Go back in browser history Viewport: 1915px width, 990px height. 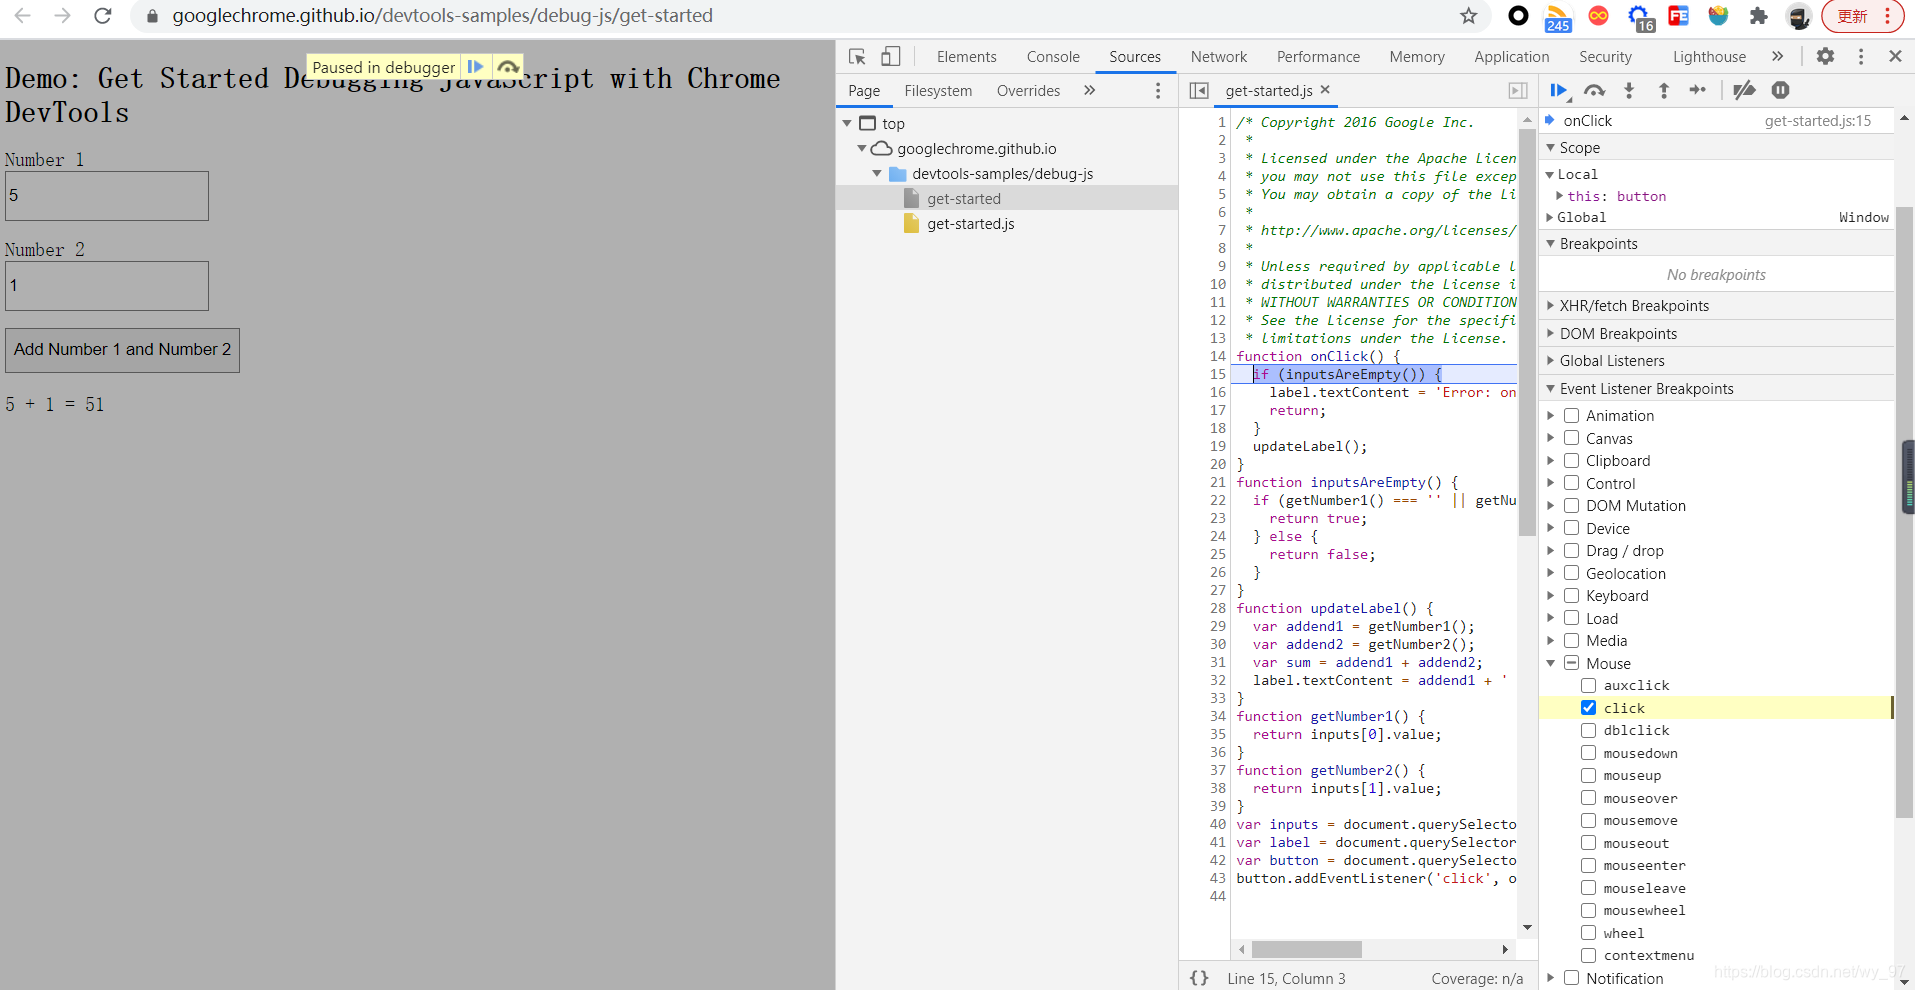coord(22,16)
